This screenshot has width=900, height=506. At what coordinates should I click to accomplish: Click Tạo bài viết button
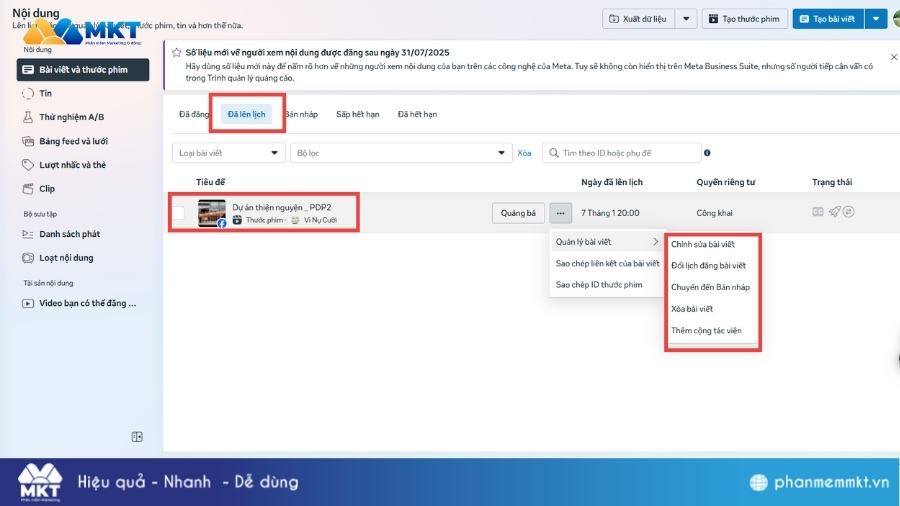coord(828,19)
